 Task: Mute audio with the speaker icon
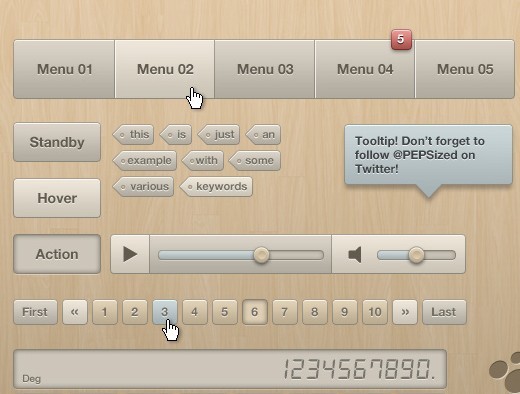click(355, 255)
